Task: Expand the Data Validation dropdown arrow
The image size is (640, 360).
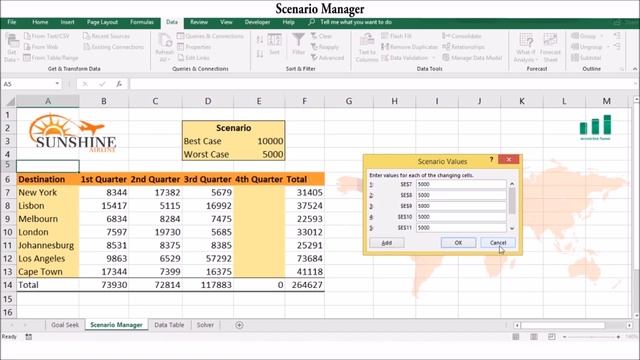Action: click(x=434, y=58)
